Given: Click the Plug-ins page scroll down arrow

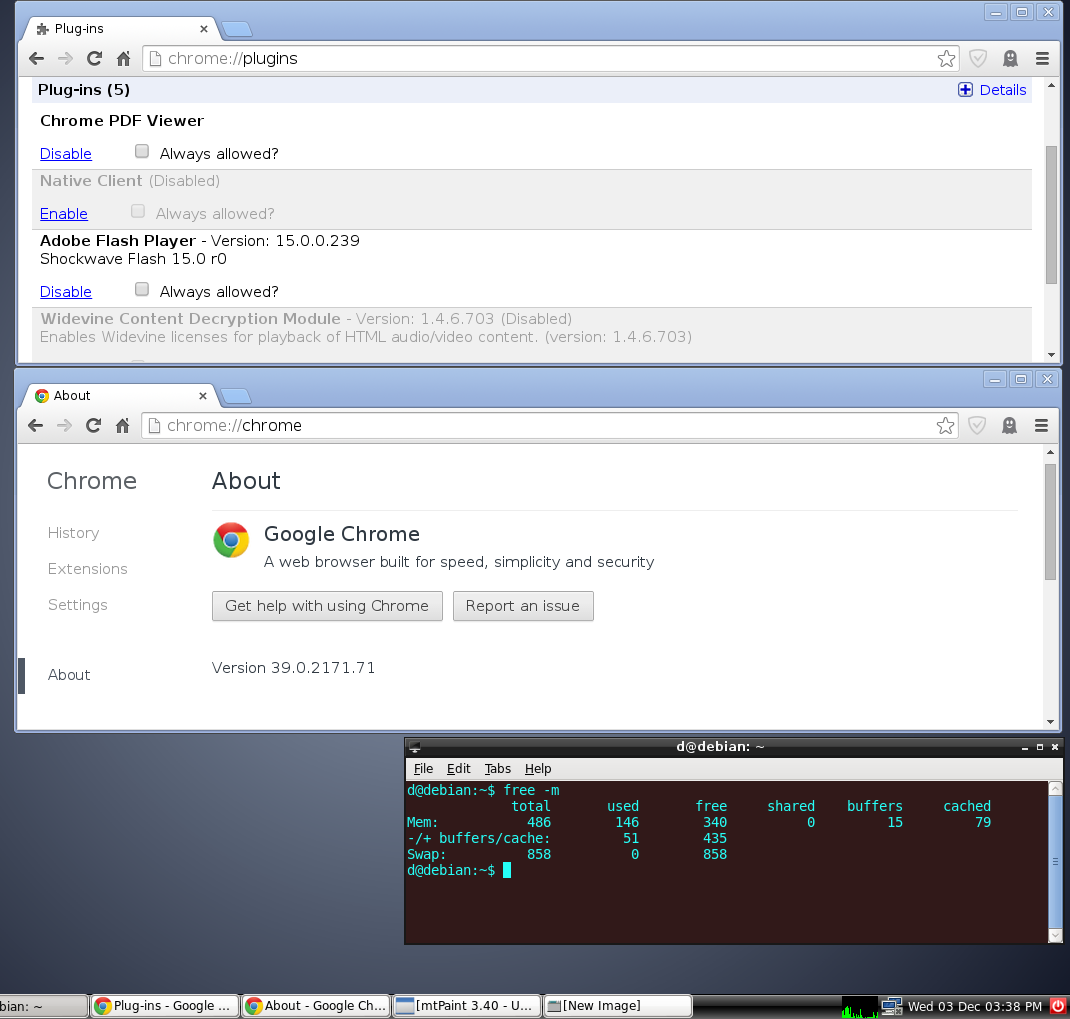Looking at the screenshot, I should [x=1051, y=355].
